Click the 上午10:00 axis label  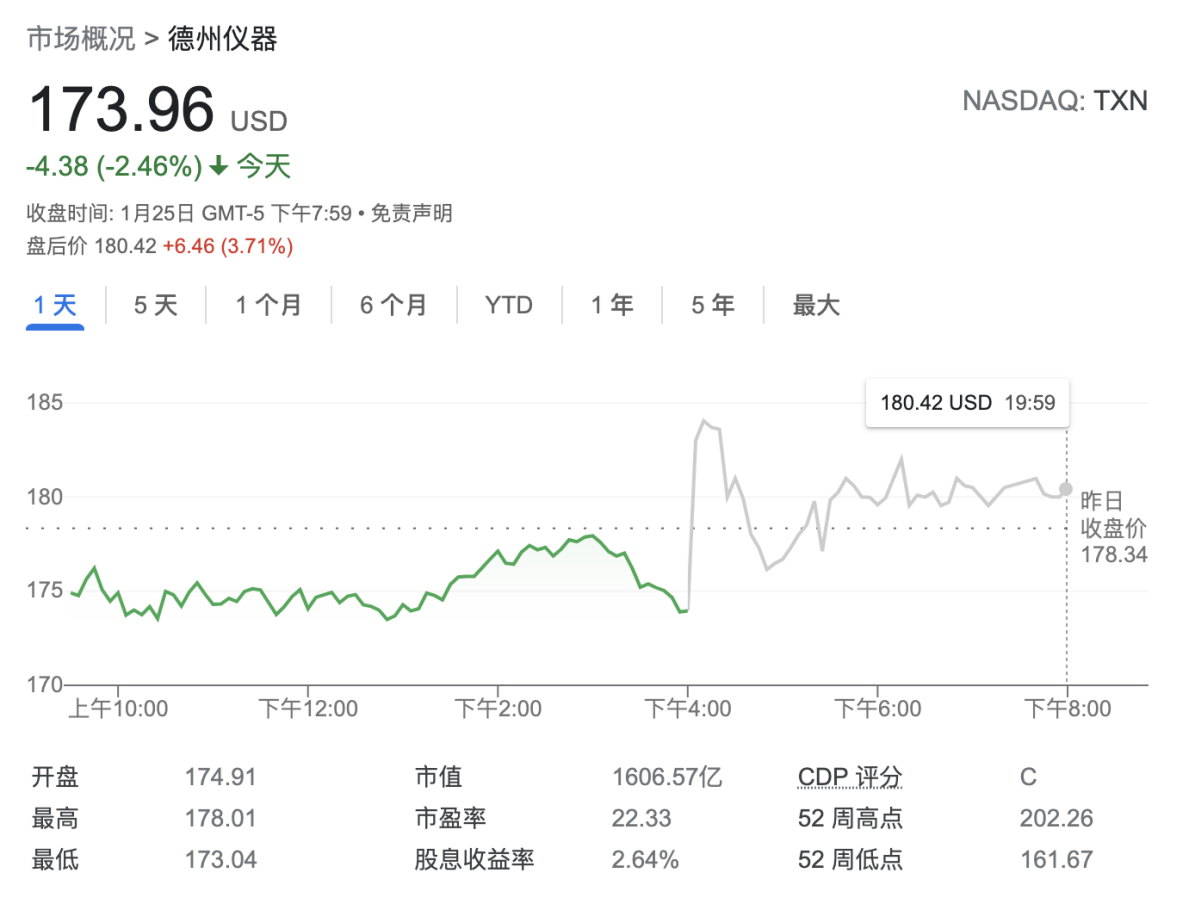pos(118,709)
